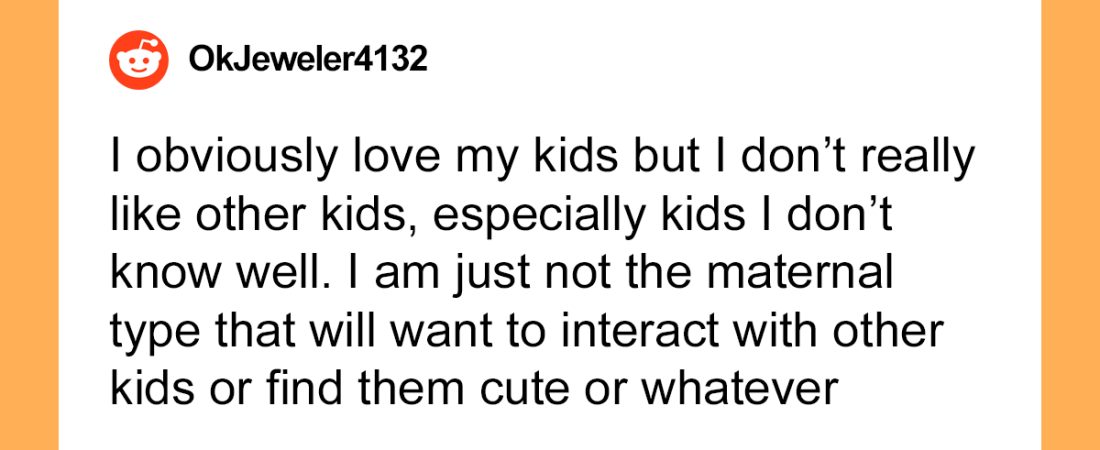Screen dimensions: 1100x450
Task: Click the left orange border strip
Action: pyautogui.click(x=29, y=225)
